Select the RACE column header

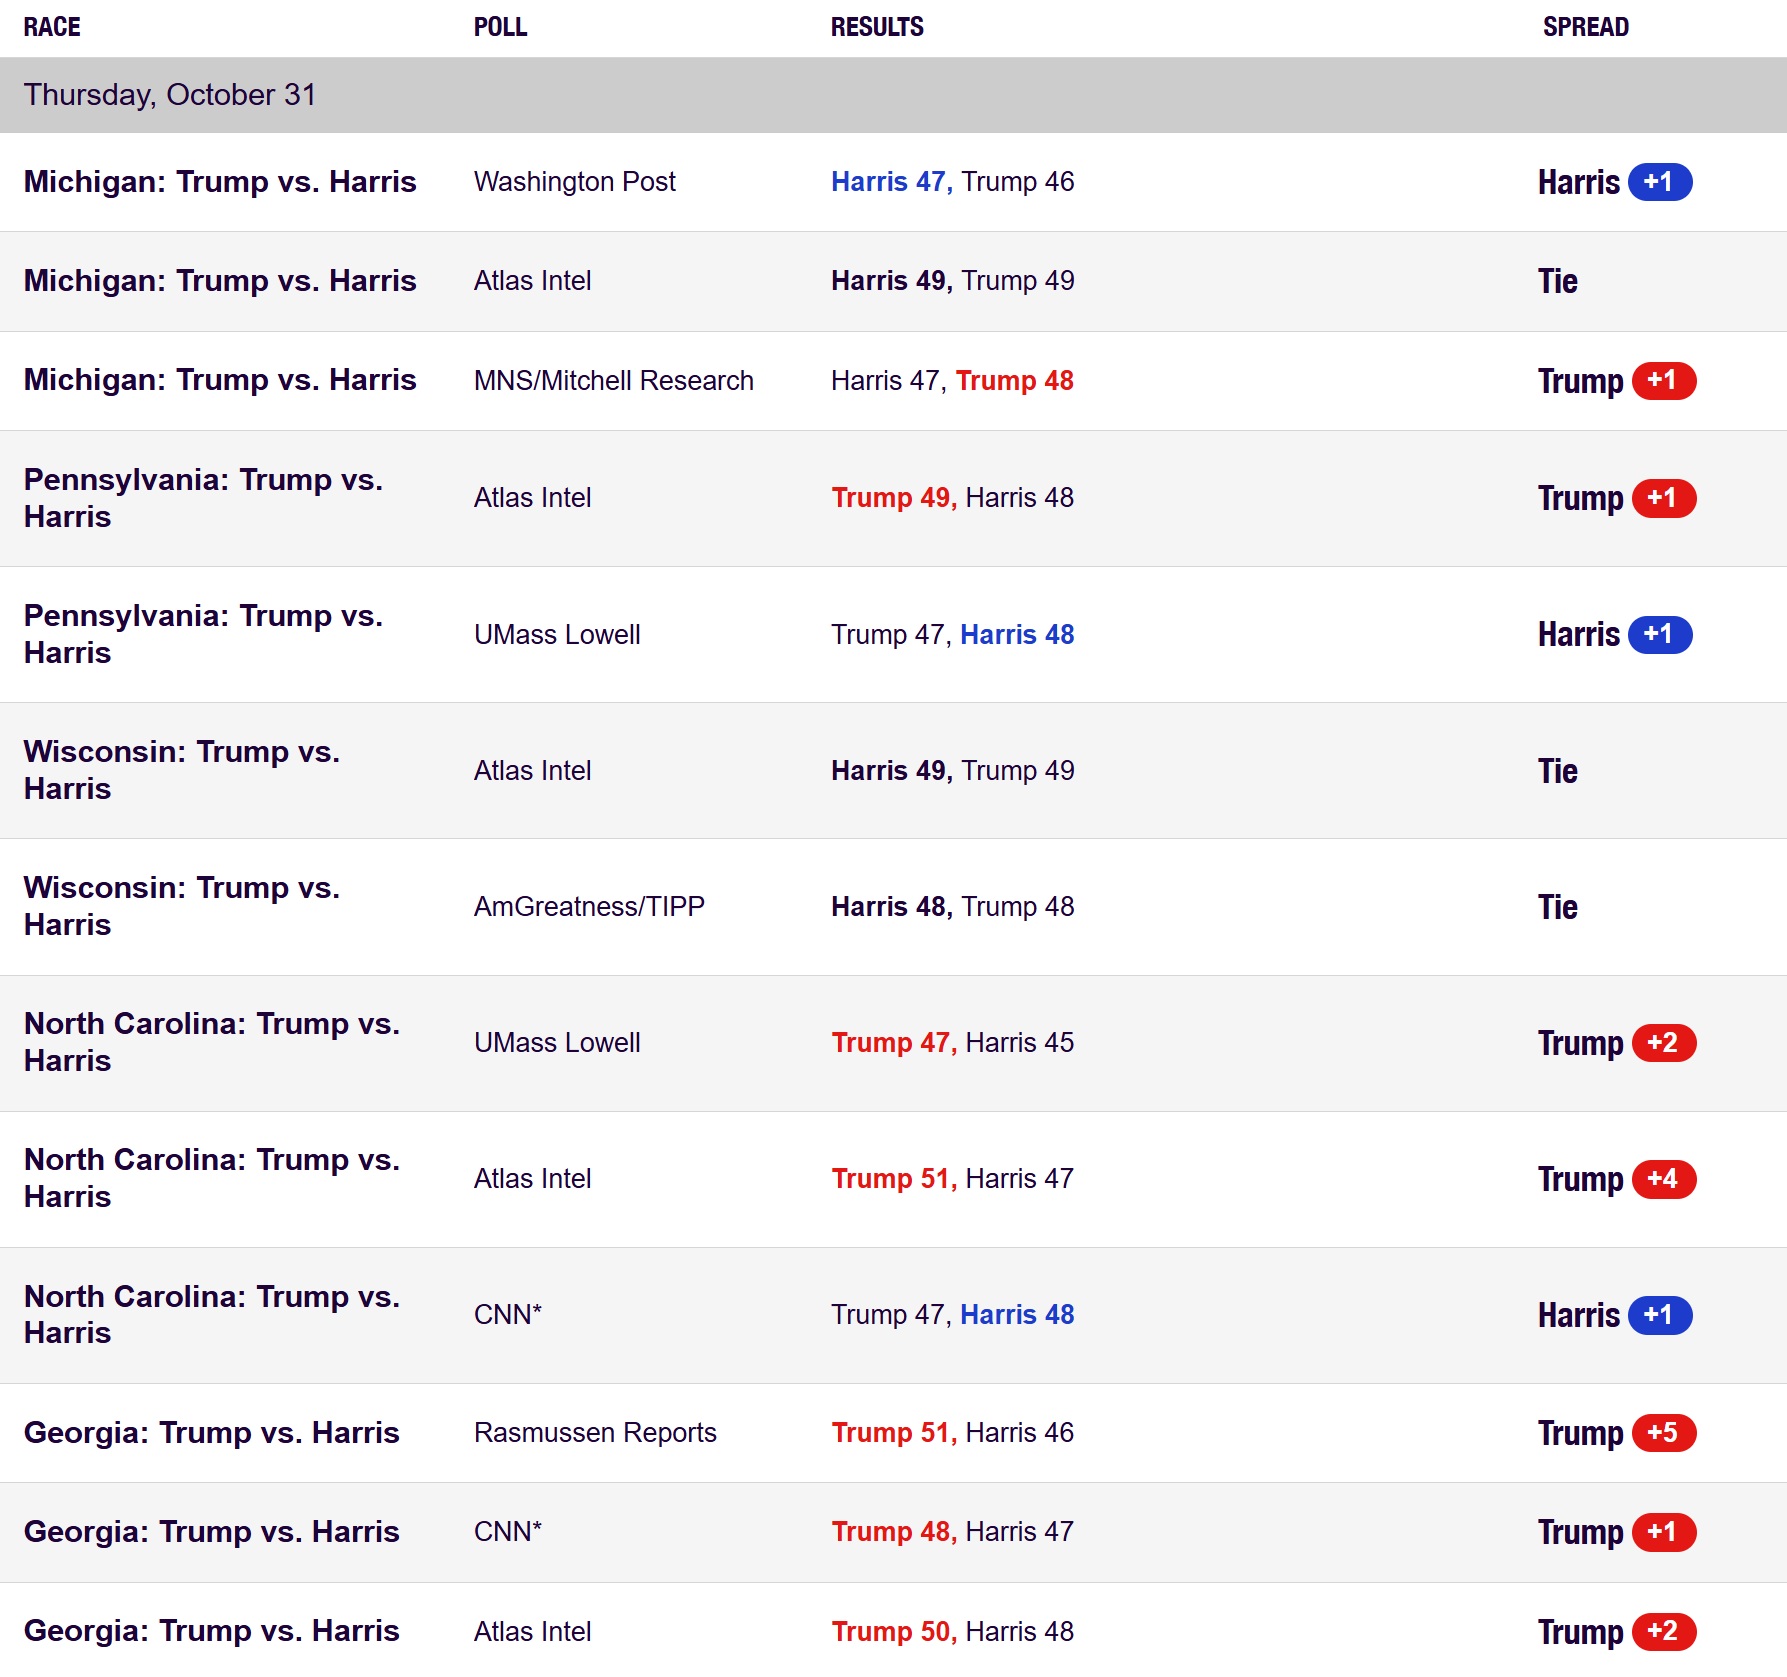pos(52,27)
